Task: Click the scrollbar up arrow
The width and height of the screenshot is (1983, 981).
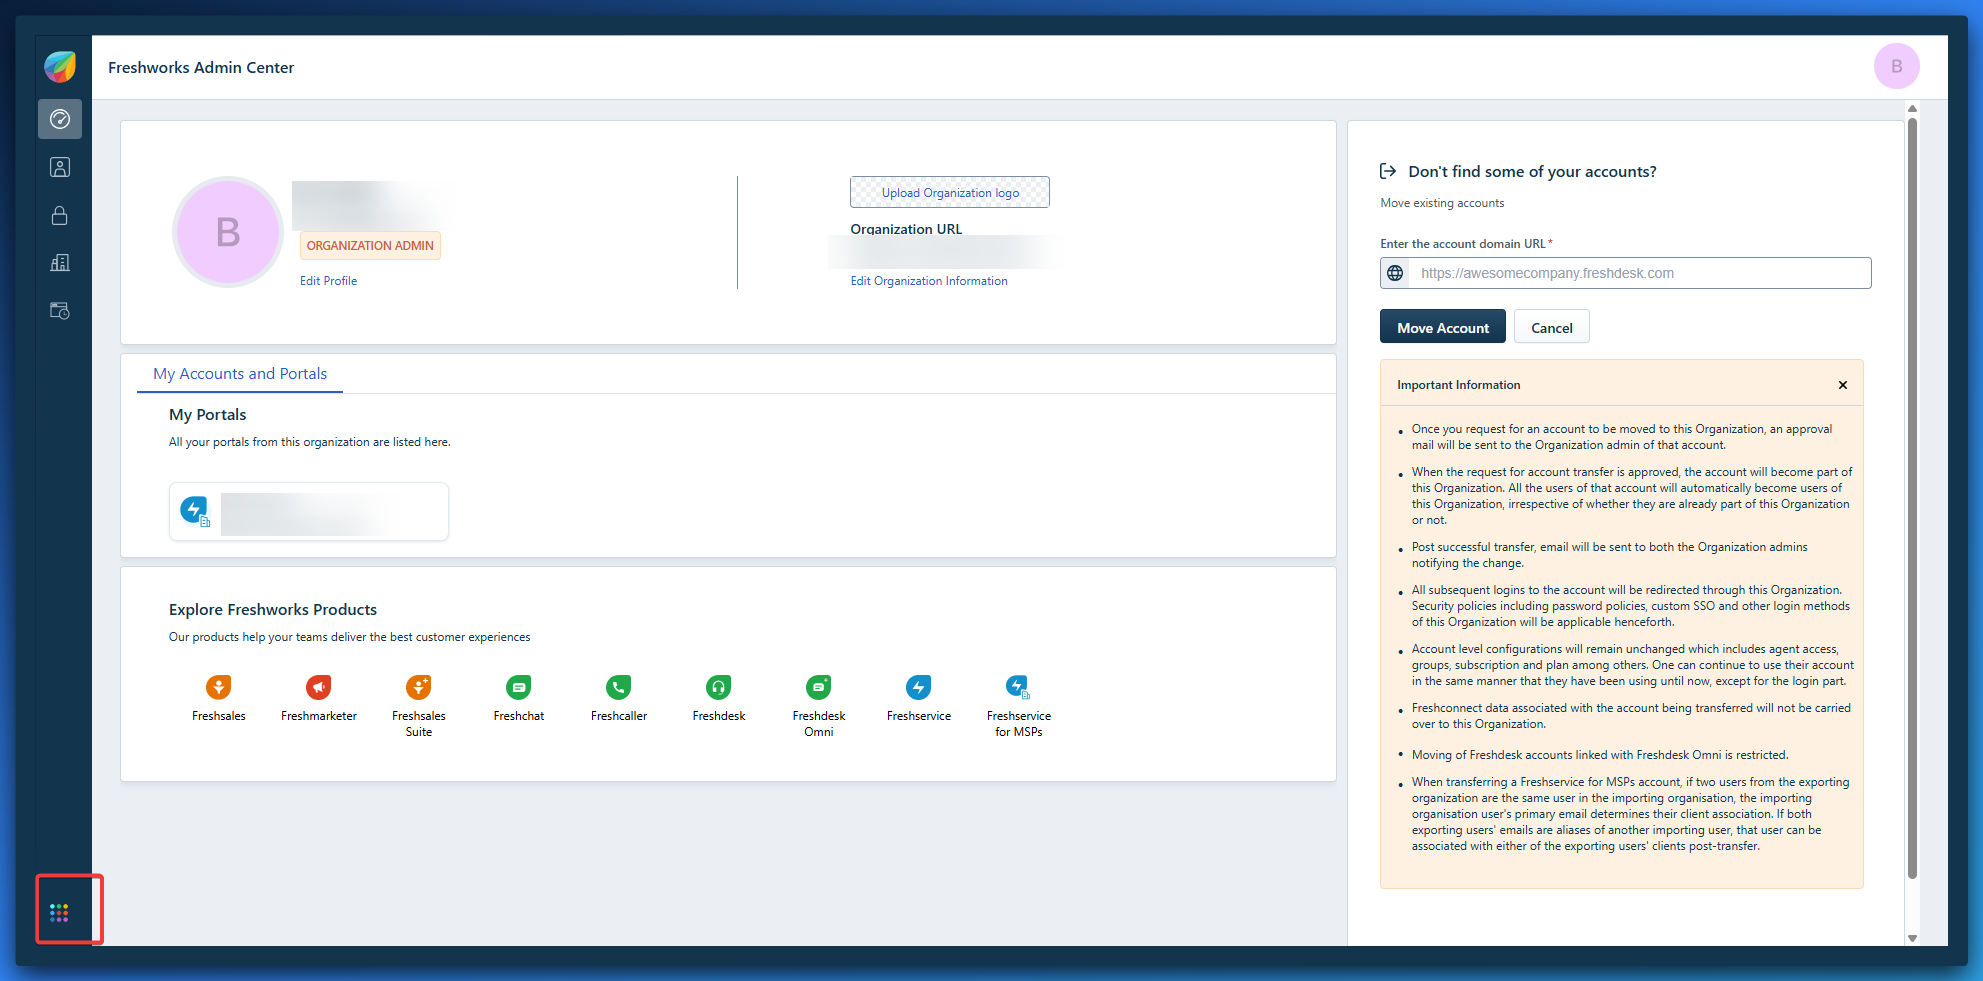Action: pos(1912,108)
